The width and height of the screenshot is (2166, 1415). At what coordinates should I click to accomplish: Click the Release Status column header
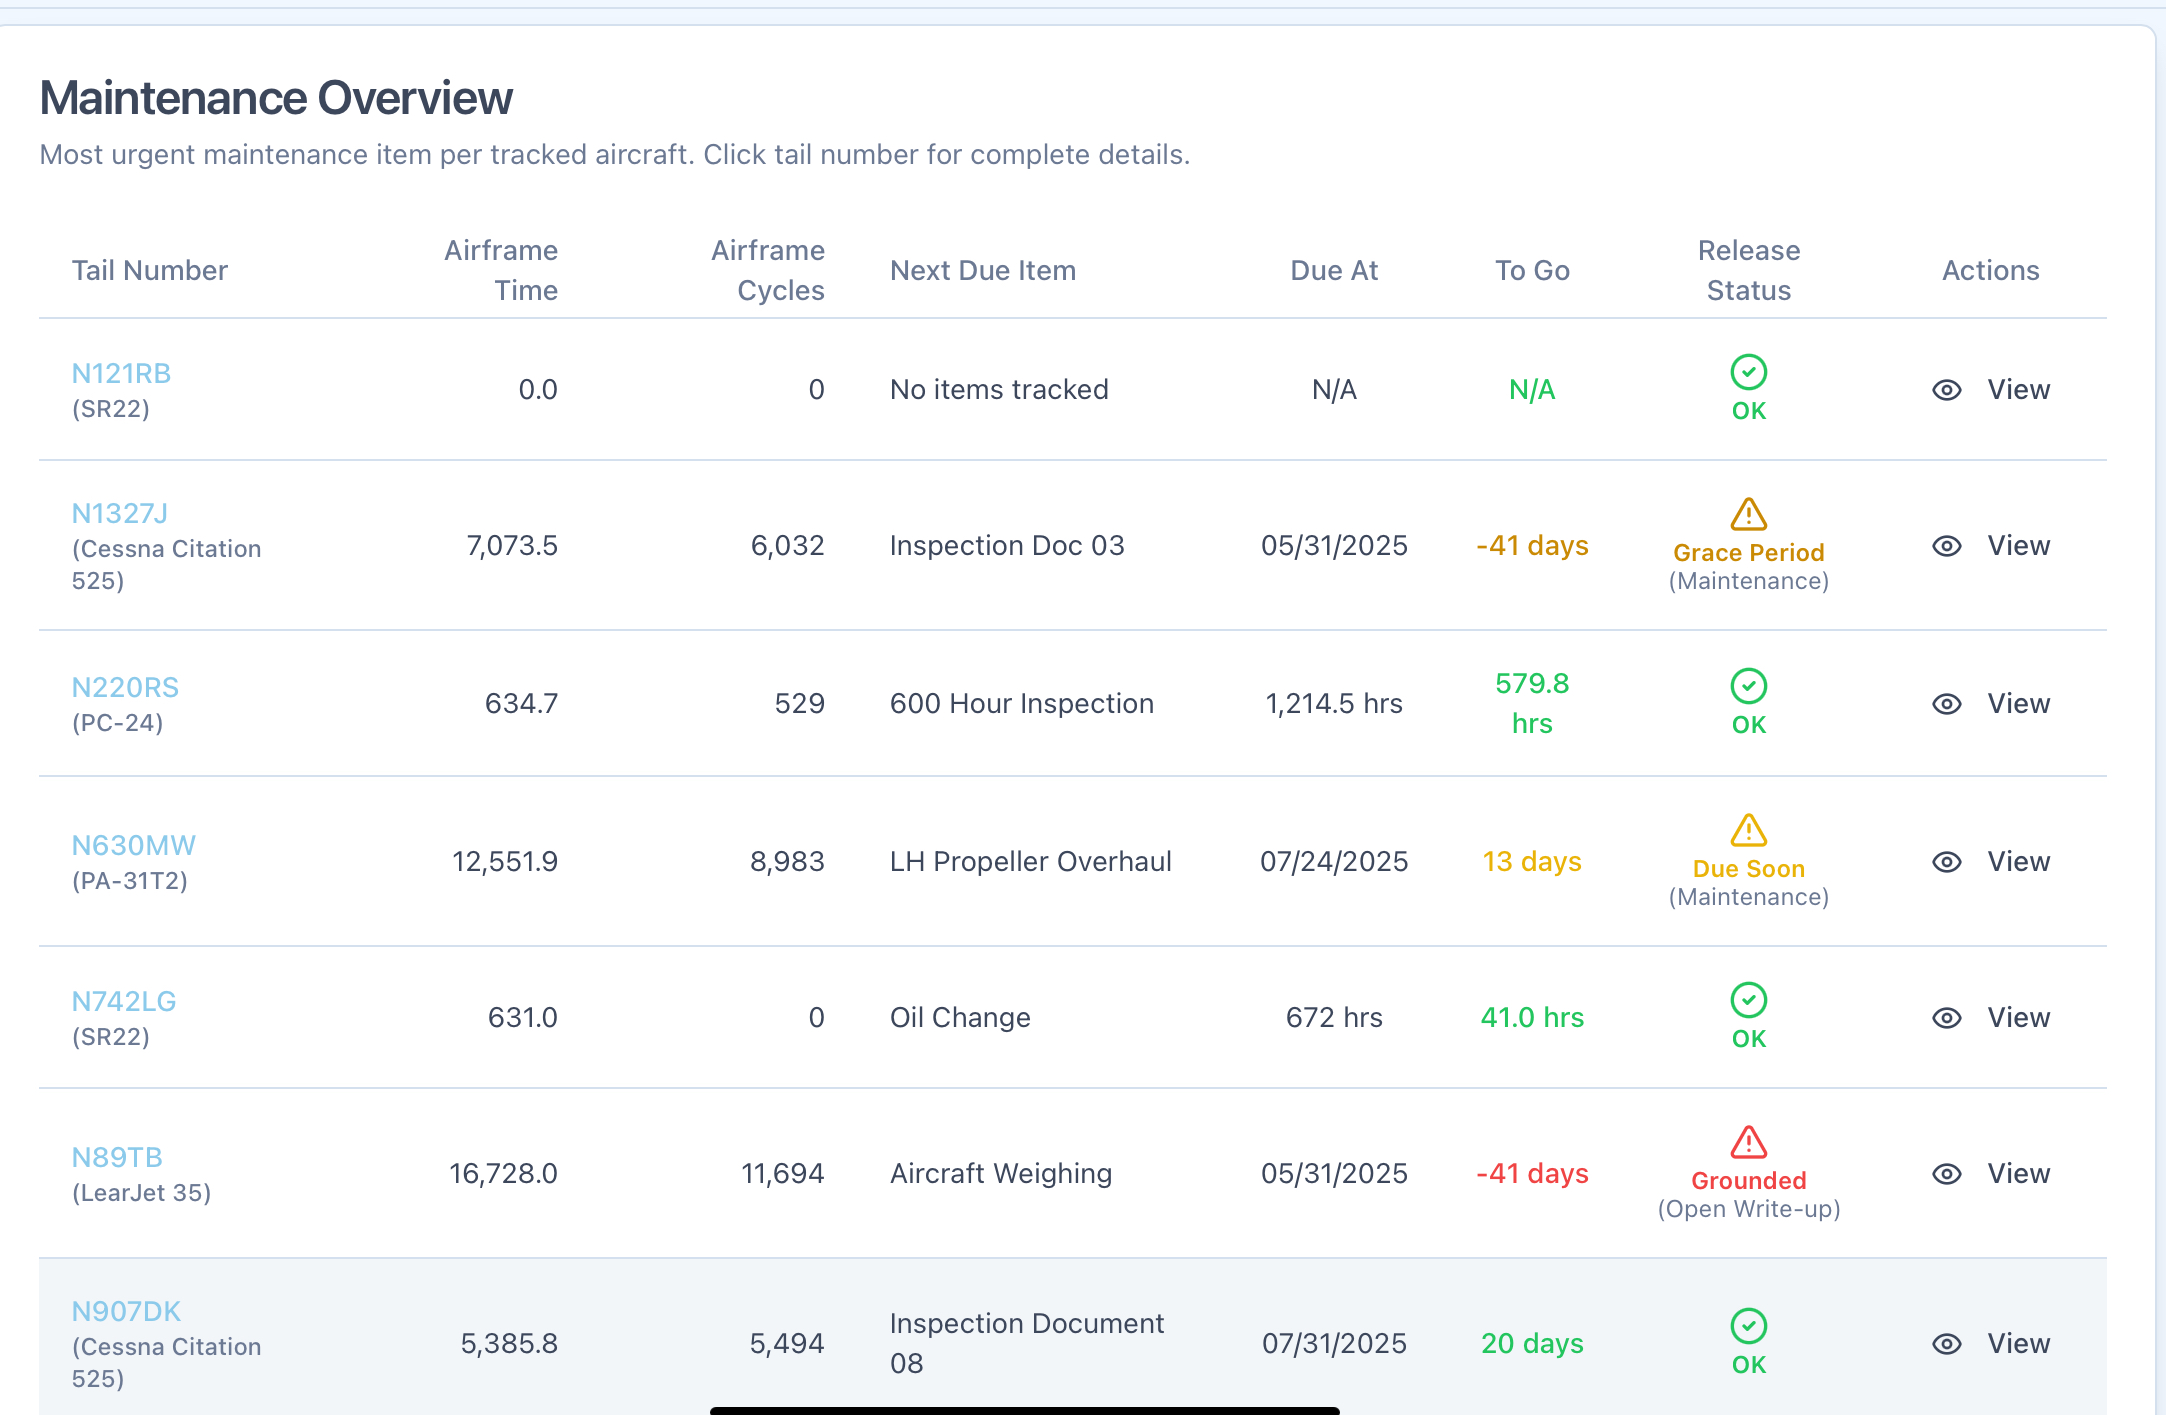pos(1748,270)
